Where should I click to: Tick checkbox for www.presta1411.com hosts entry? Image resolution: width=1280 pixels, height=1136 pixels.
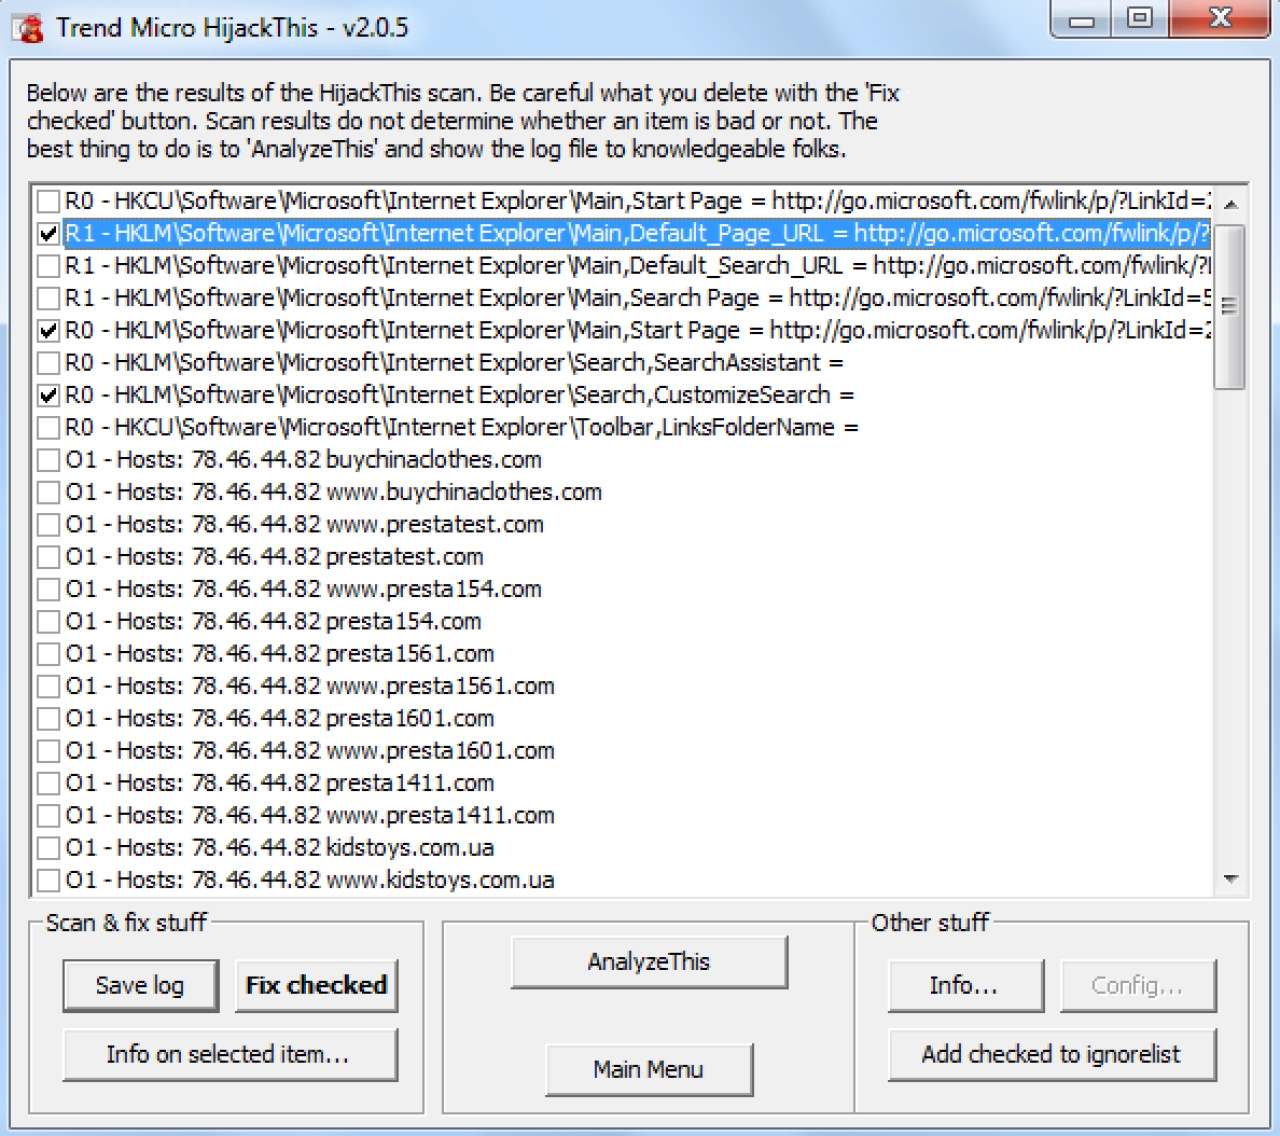coord(48,816)
